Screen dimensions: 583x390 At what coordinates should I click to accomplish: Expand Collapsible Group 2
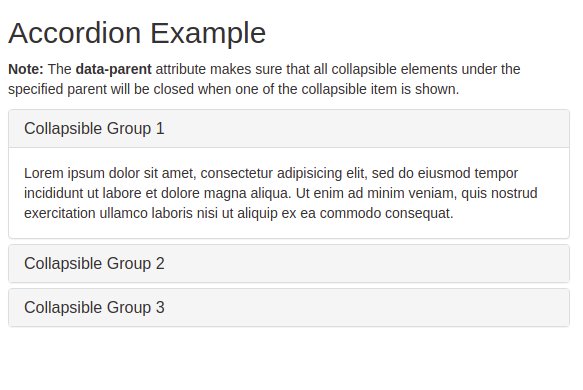tap(94, 264)
